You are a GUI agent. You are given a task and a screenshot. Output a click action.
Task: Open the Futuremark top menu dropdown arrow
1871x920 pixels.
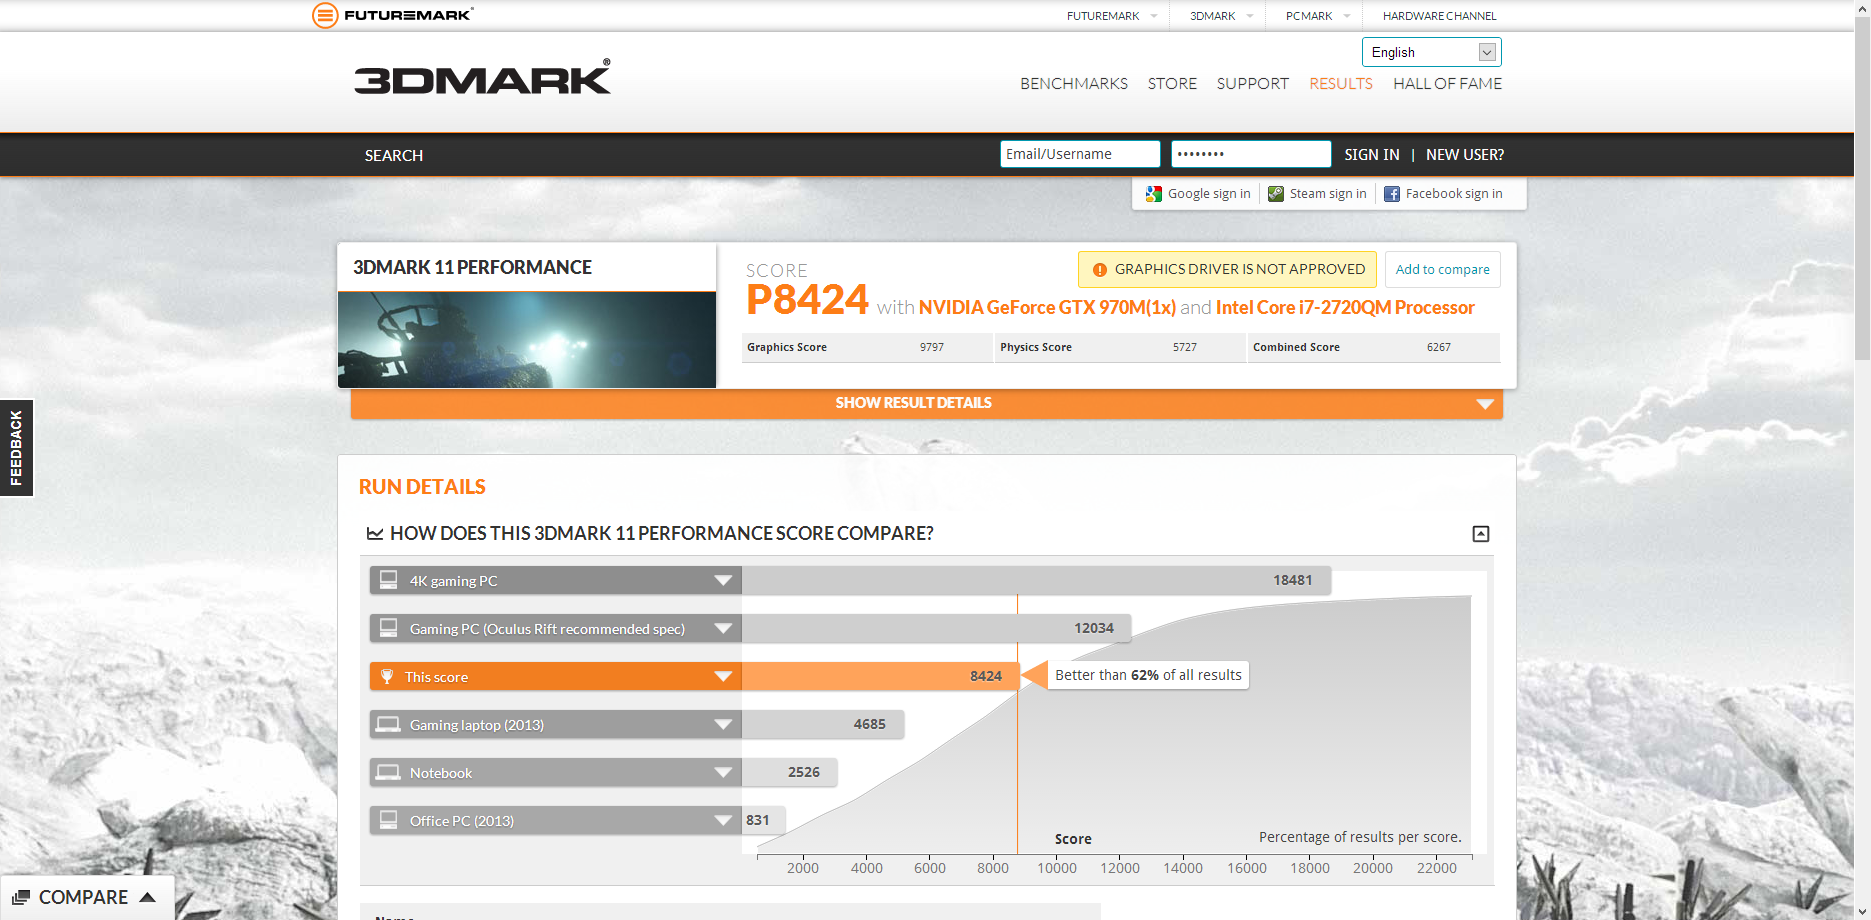1154,16
